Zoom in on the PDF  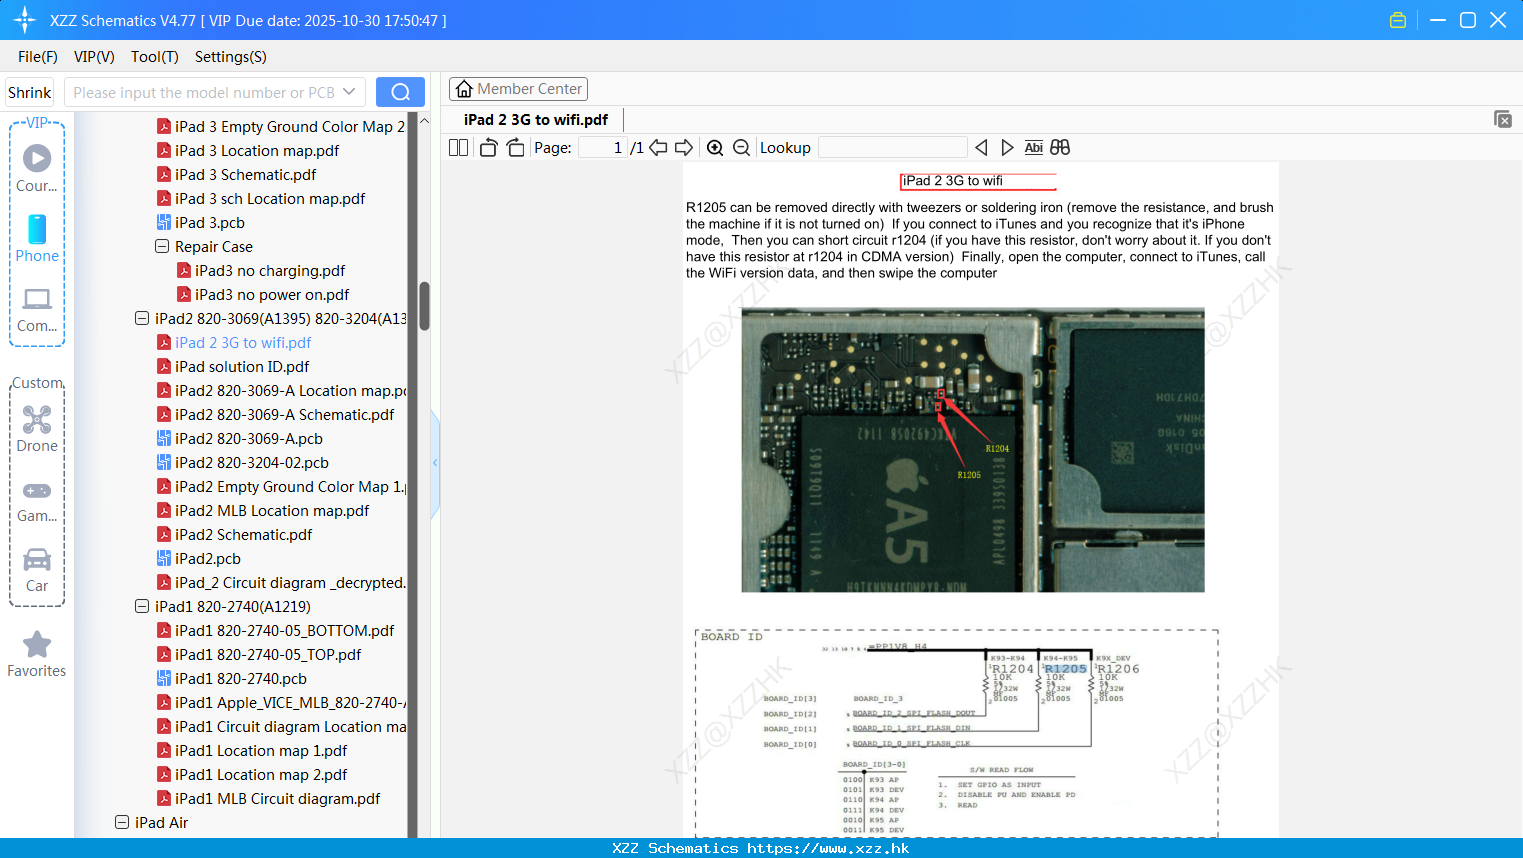[715, 148]
